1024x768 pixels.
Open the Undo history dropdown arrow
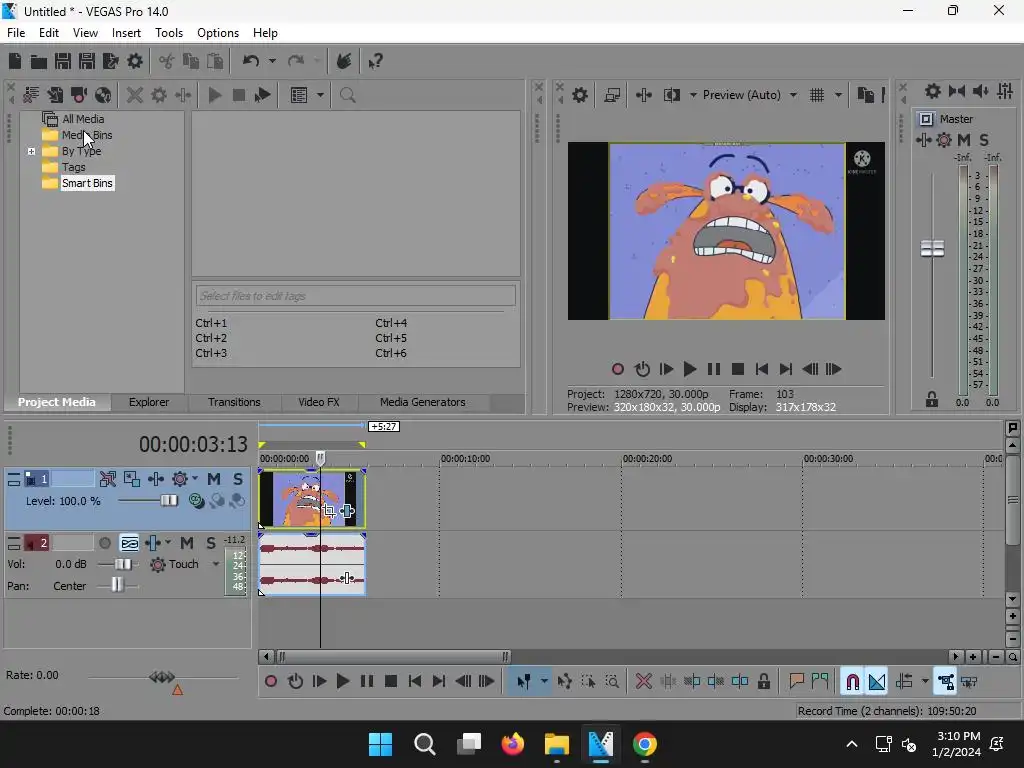(x=272, y=61)
